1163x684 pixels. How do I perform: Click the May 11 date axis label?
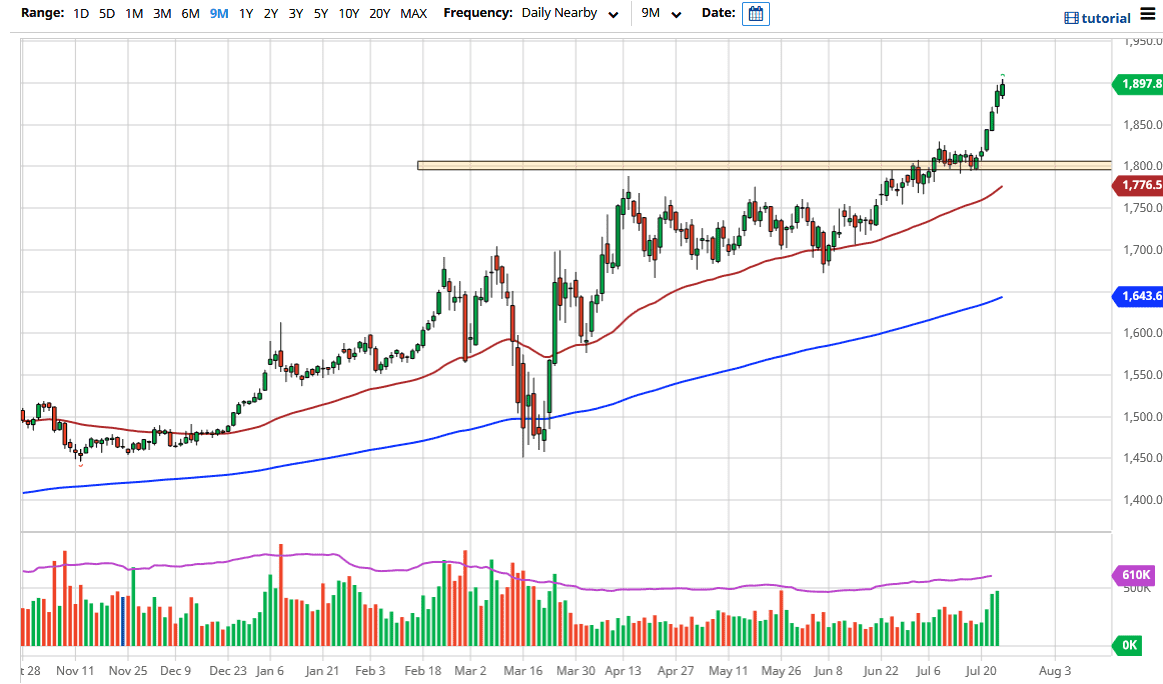click(728, 671)
